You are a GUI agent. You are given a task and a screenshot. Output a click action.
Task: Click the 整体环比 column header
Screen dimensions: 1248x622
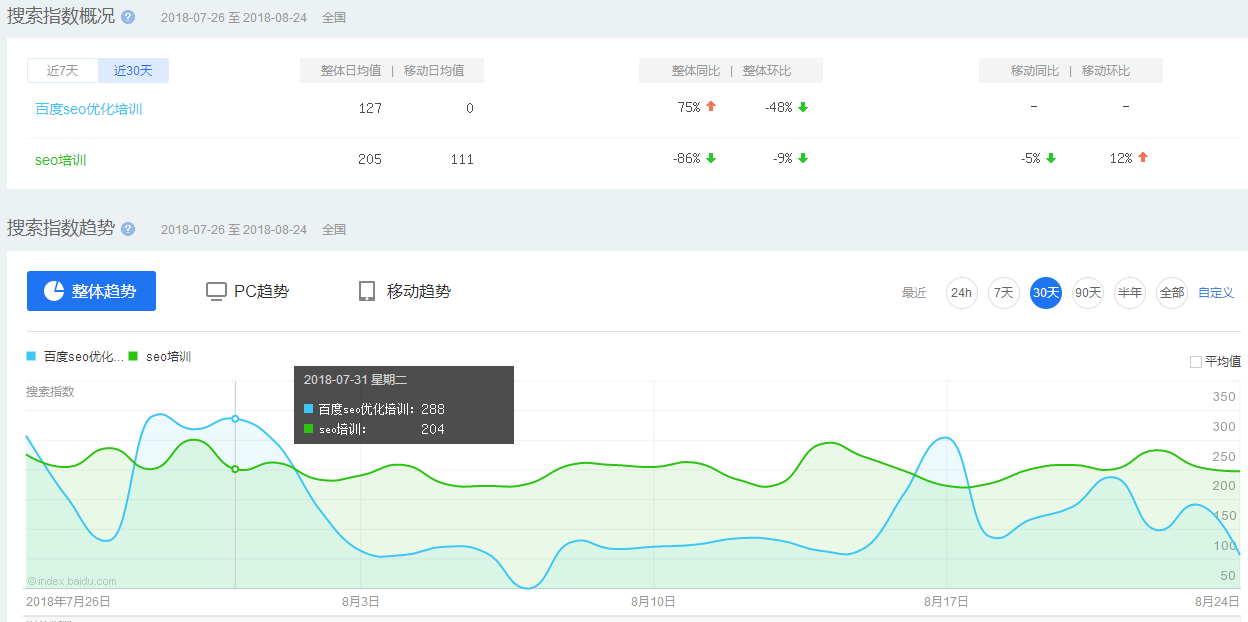coord(767,71)
